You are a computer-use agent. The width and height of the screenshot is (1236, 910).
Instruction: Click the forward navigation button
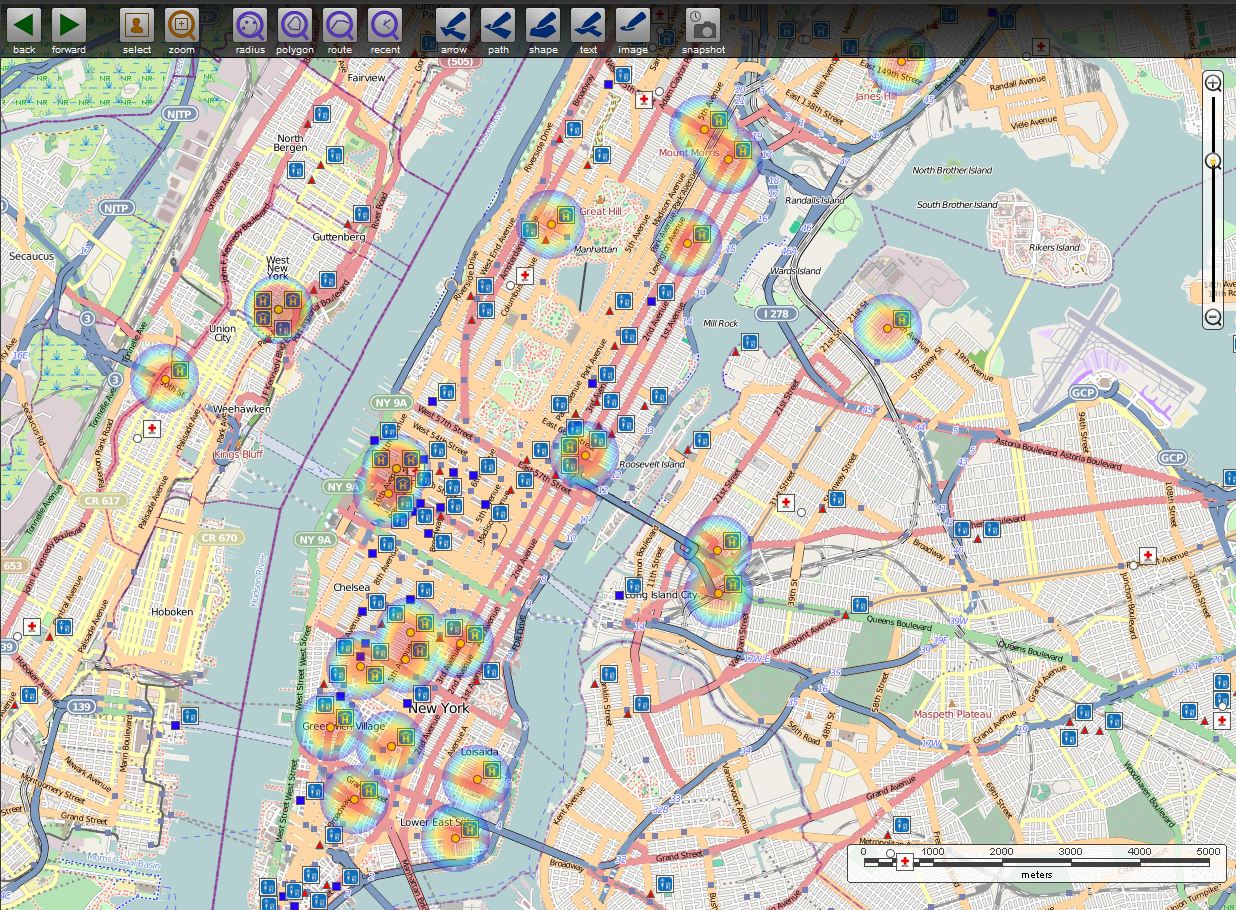pyautogui.click(x=67, y=25)
